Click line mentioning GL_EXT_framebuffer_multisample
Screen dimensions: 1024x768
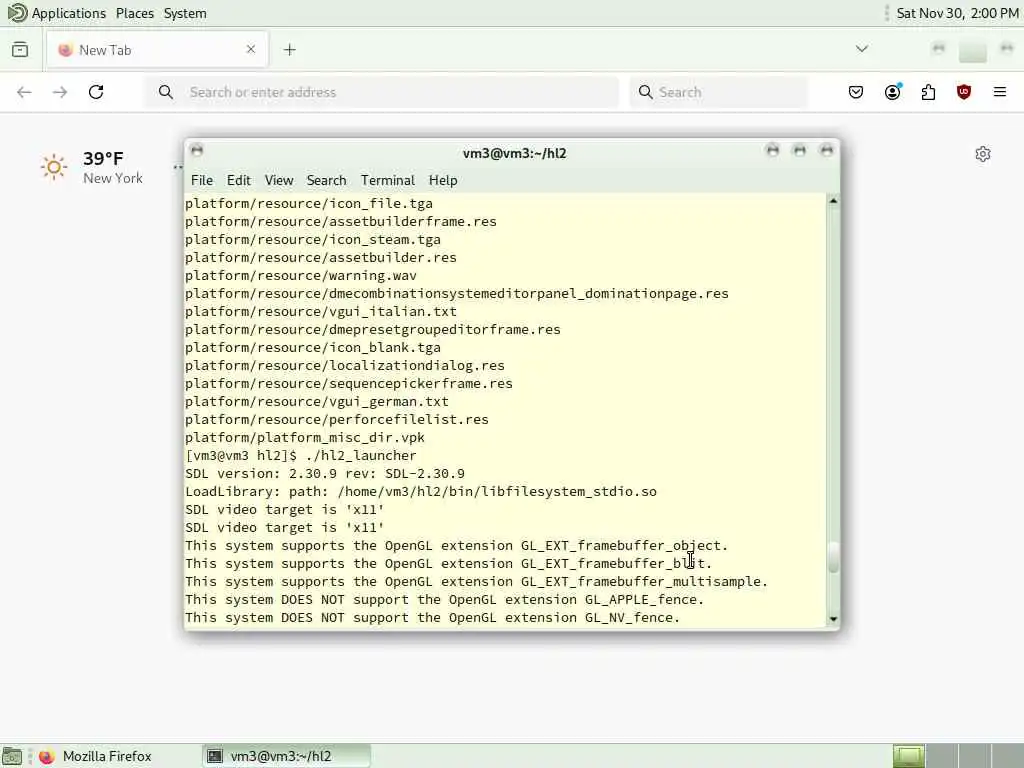476,582
